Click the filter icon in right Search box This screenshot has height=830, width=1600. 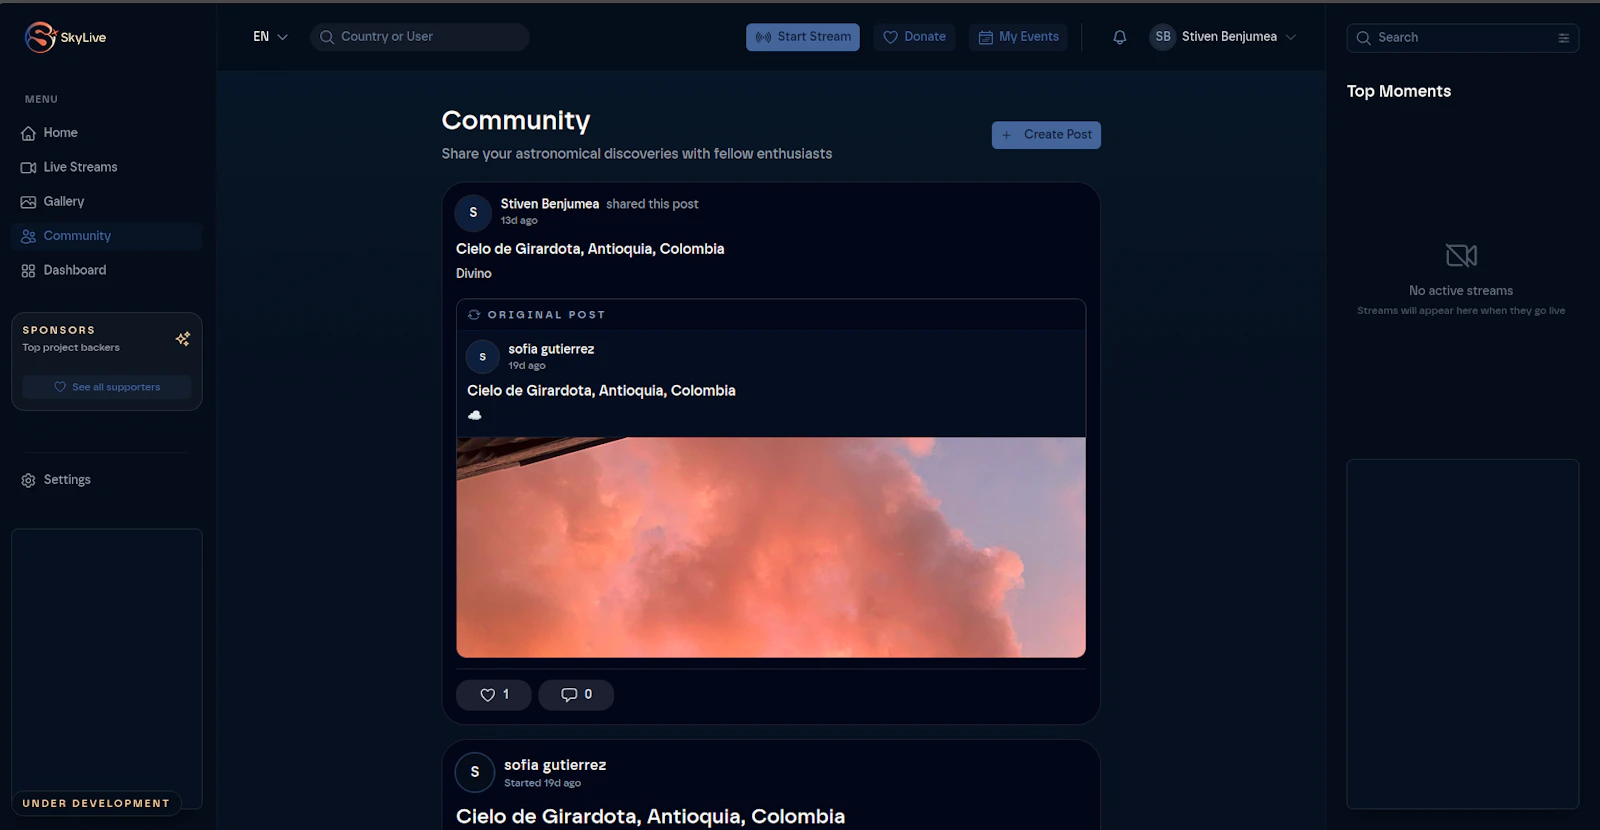point(1563,38)
